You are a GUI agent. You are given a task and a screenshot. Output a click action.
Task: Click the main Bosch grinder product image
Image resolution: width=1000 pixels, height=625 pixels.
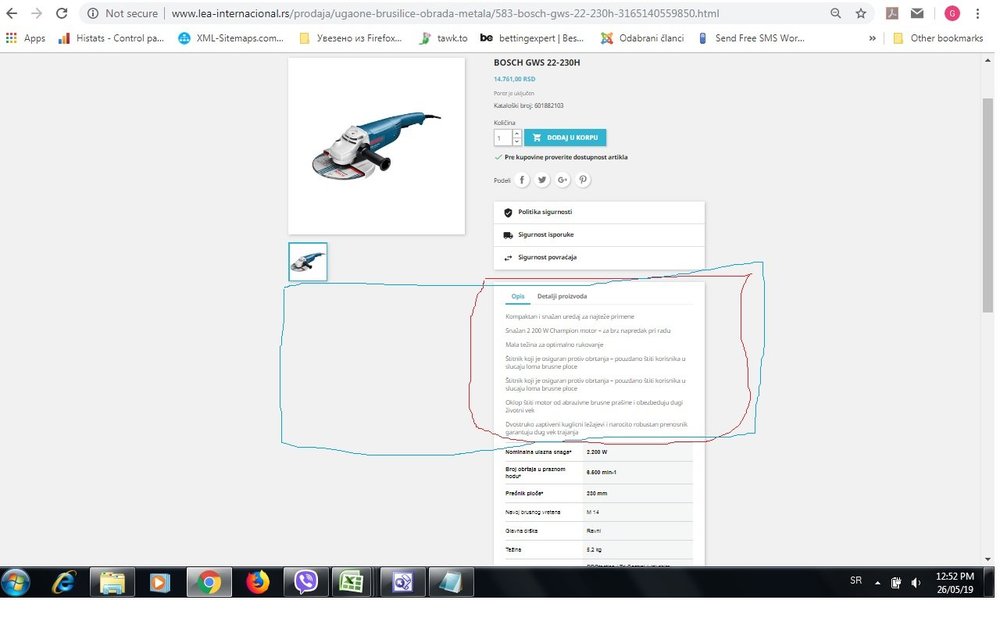pos(376,146)
